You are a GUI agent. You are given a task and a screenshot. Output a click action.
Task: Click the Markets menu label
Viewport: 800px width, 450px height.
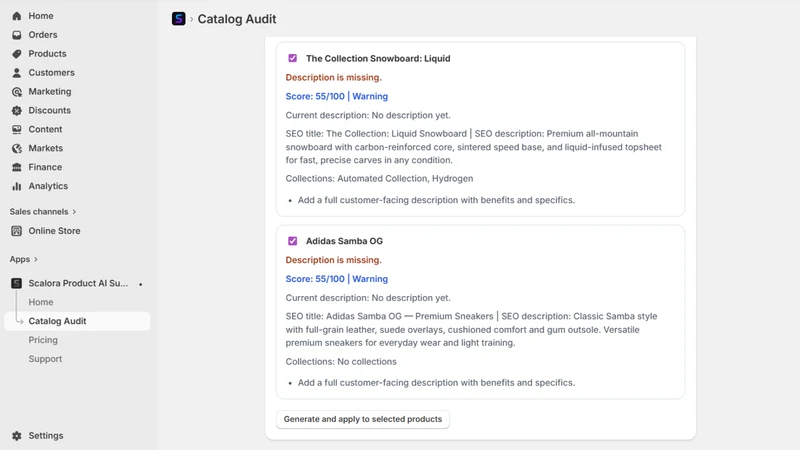tap(46, 148)
